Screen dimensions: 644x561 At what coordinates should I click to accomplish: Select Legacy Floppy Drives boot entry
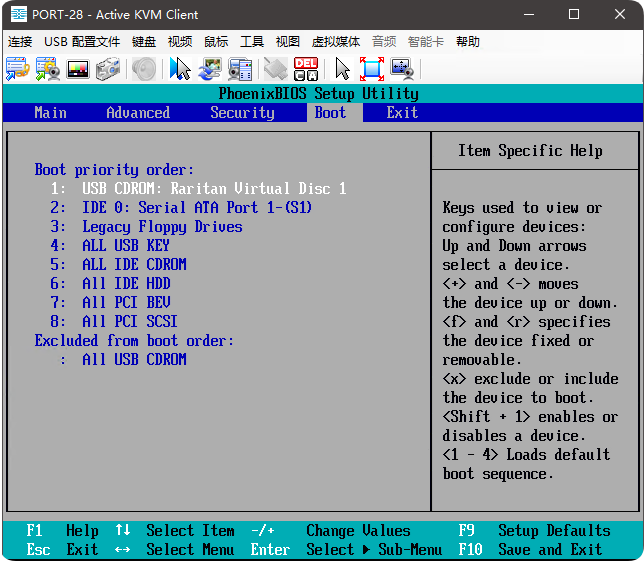(x=162, y=227)
